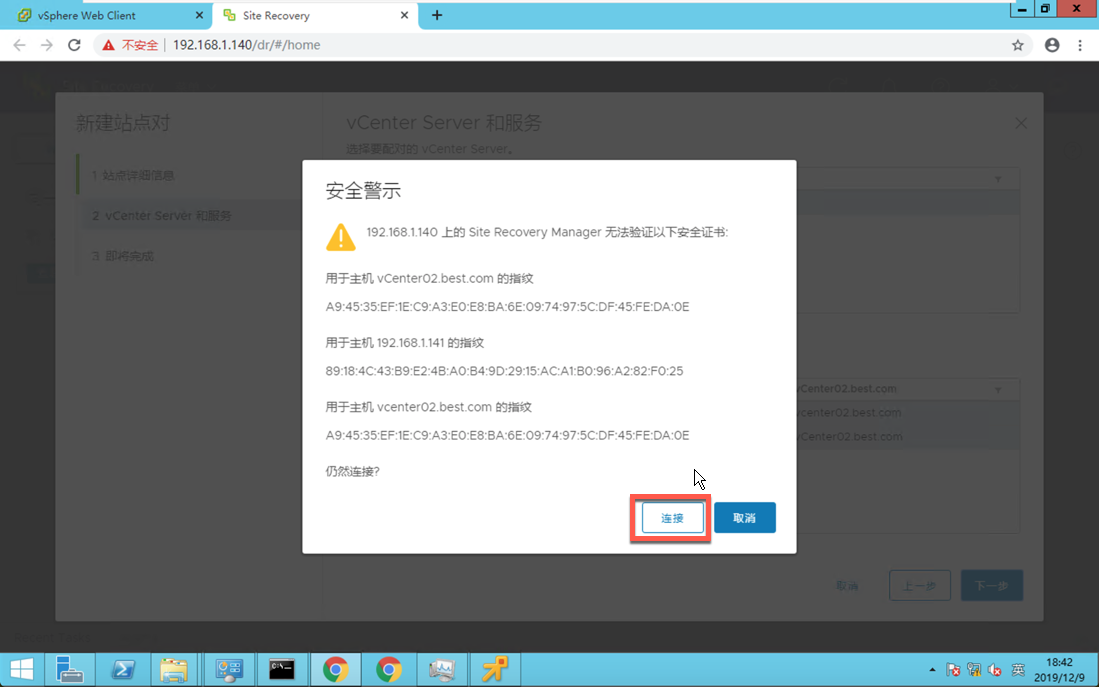Reload the current page
This screenshot has height=687, width=1099.
[x=74, y=45]
